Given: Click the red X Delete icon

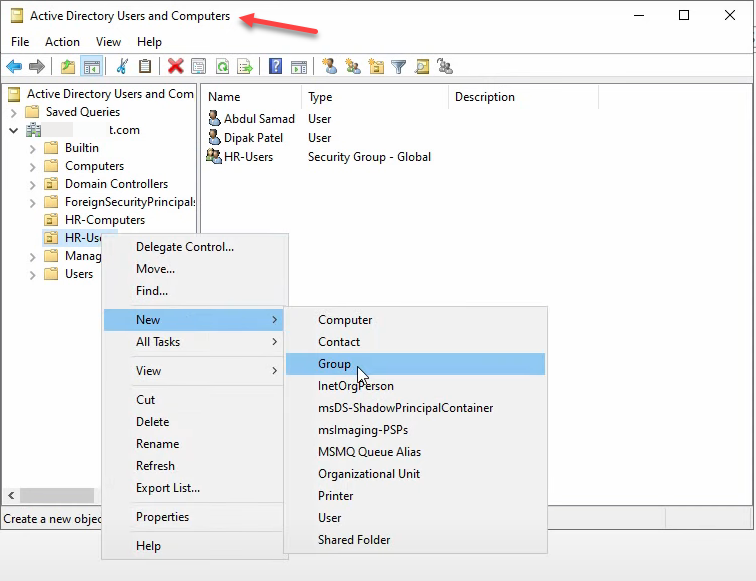Looking at the screenshot, I should pyautogui.click(x=176, y=66).
